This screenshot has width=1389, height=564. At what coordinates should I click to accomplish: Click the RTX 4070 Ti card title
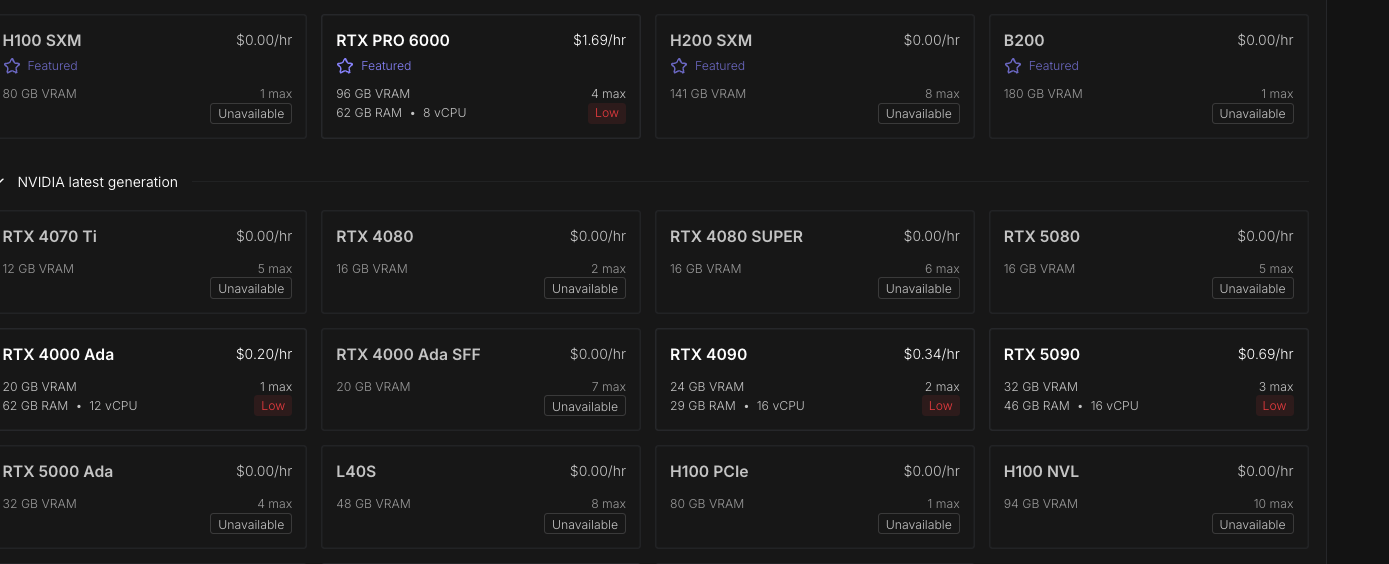point(50,237)
